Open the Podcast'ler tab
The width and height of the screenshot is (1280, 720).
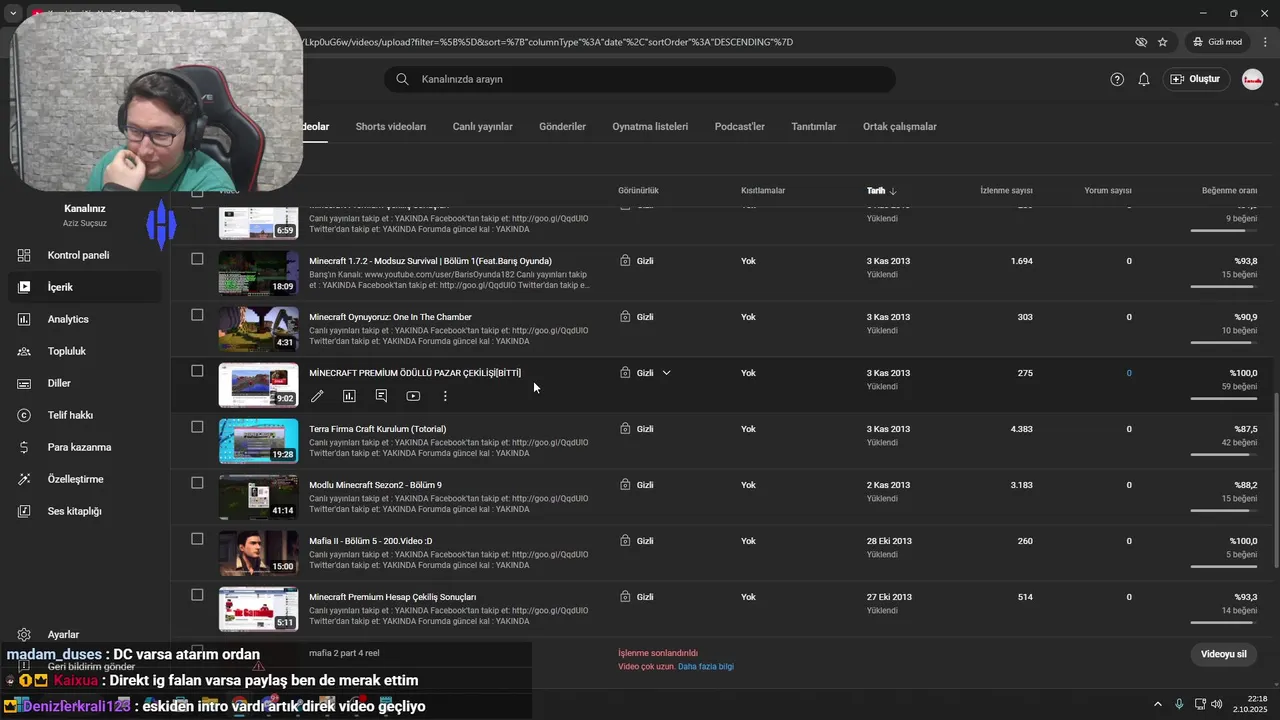click(x=740, y=127)
